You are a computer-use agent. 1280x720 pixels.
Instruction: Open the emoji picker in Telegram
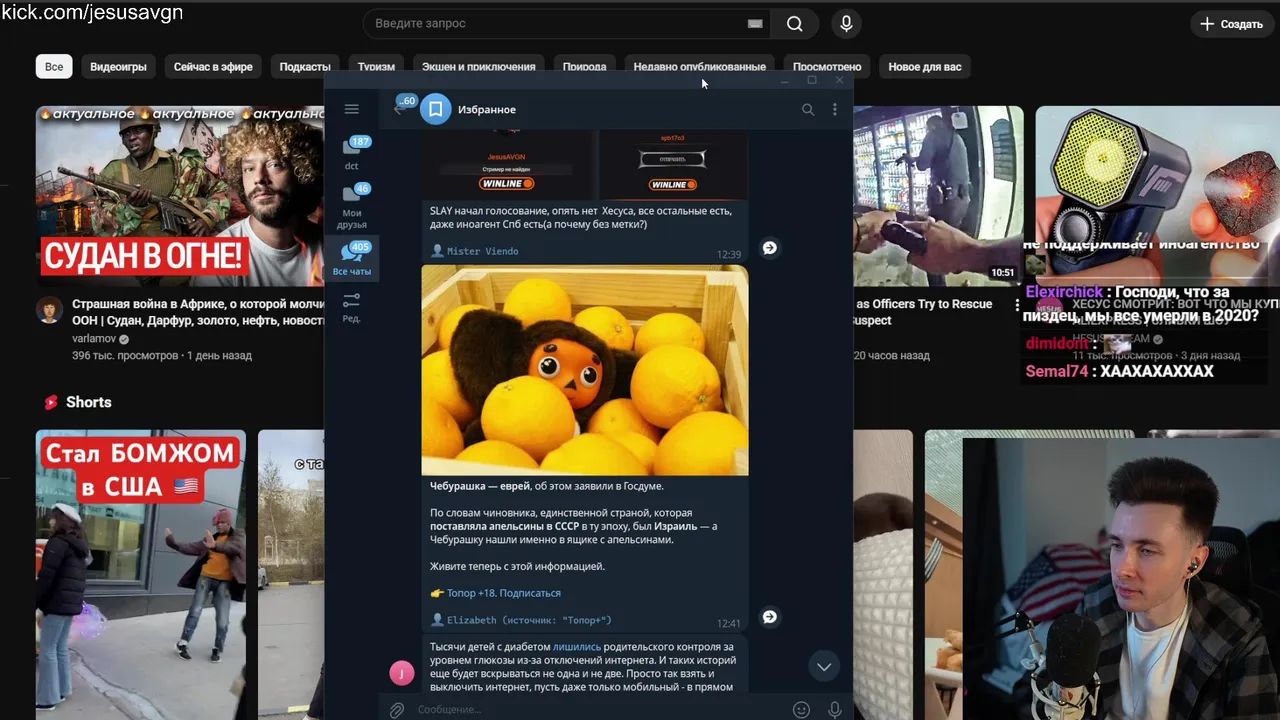[801, 710]
